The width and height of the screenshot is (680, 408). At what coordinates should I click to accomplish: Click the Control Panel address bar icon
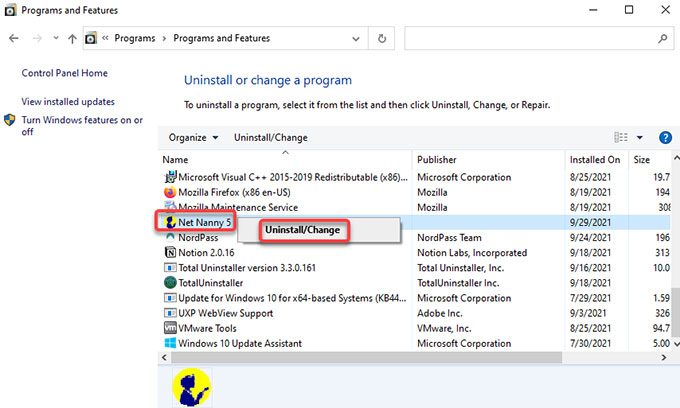(91, 39)
